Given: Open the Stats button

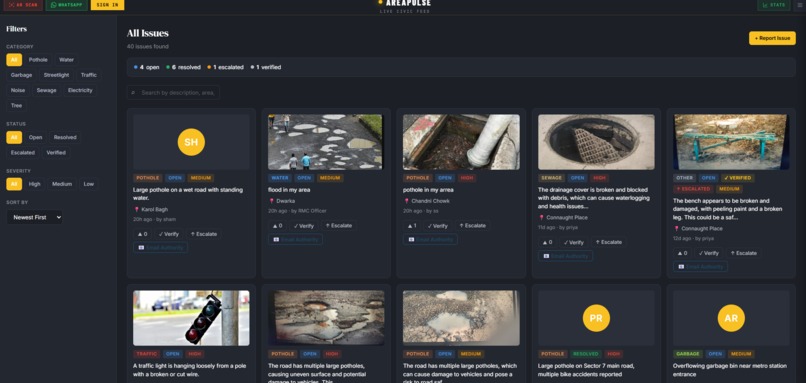Looking at the screenshot, I should [774, 5].
